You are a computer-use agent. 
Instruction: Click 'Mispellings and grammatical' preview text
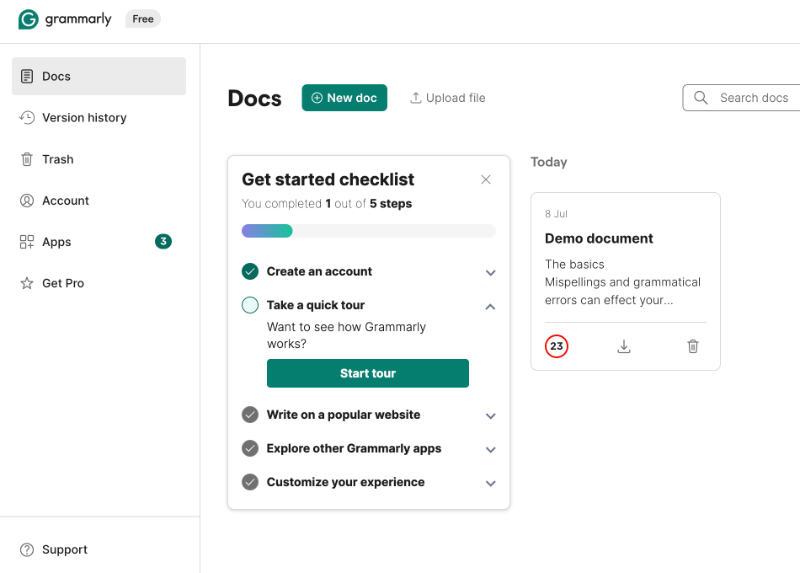click(x=623, y=282)
